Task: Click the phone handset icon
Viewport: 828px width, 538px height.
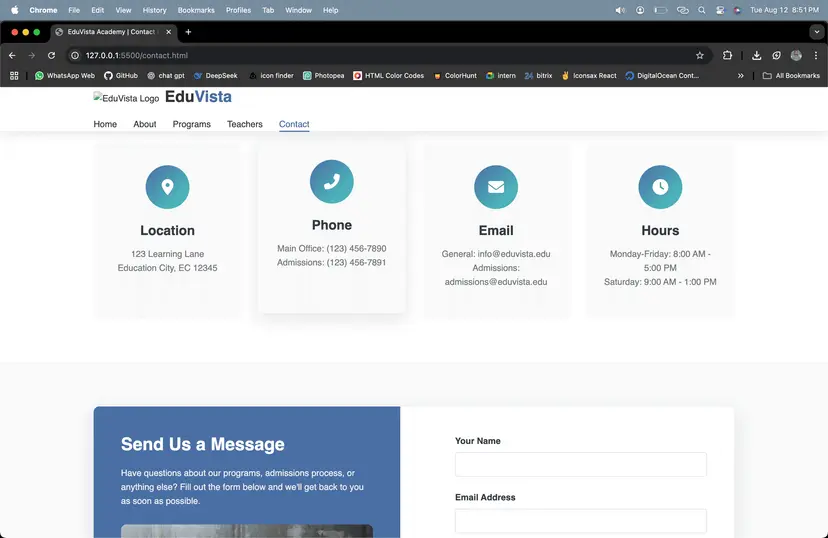Action: click(x=331, y=182)
